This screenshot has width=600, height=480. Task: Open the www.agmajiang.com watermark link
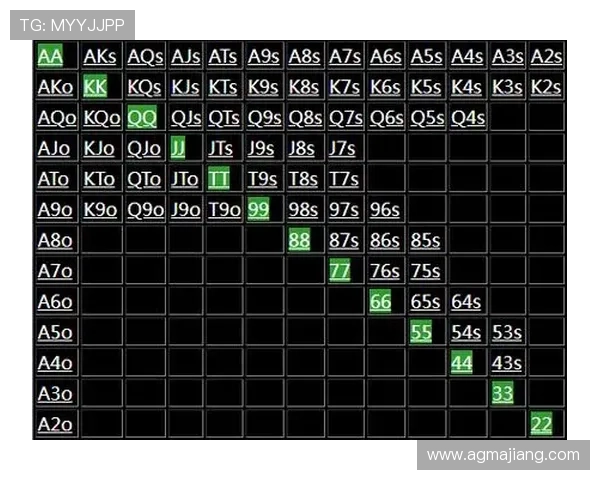tap(503, 455)
